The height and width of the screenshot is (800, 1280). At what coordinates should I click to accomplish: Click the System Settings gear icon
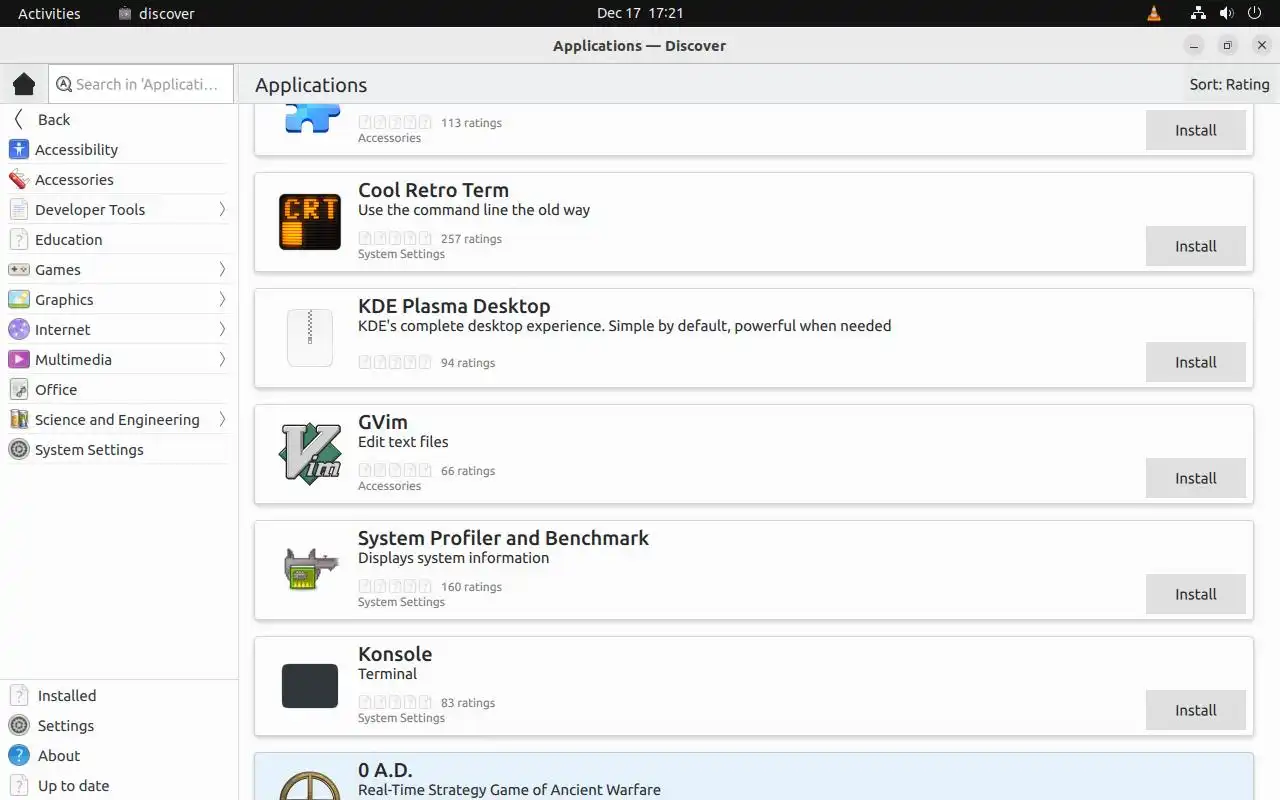click(18, 449)
